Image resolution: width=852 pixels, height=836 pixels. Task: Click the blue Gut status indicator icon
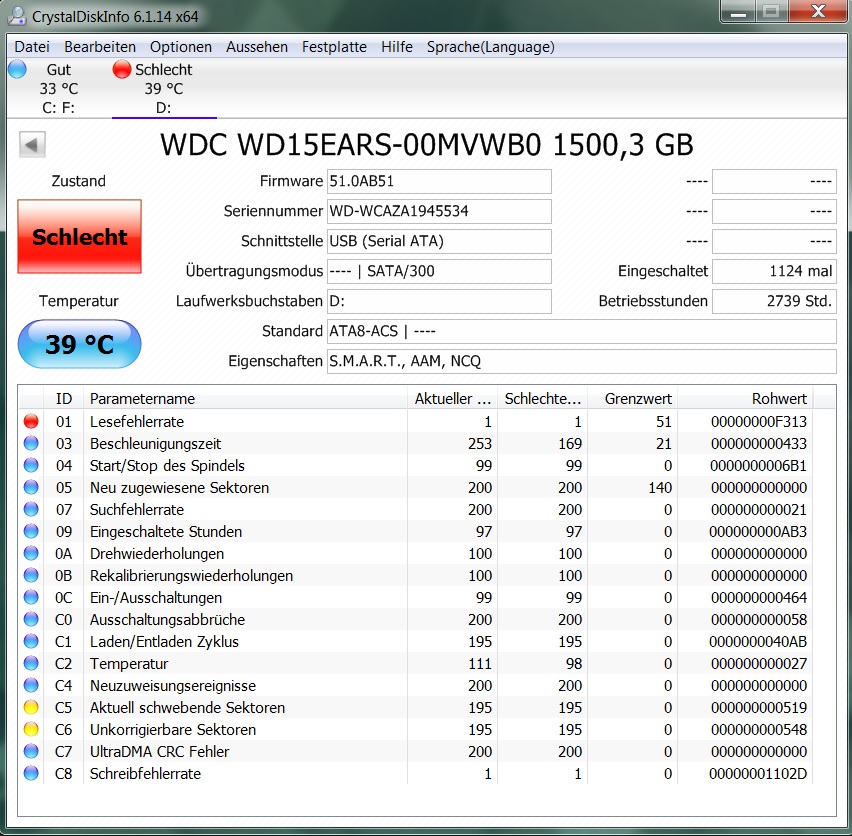pyautogui.click(x=17, y=70)
